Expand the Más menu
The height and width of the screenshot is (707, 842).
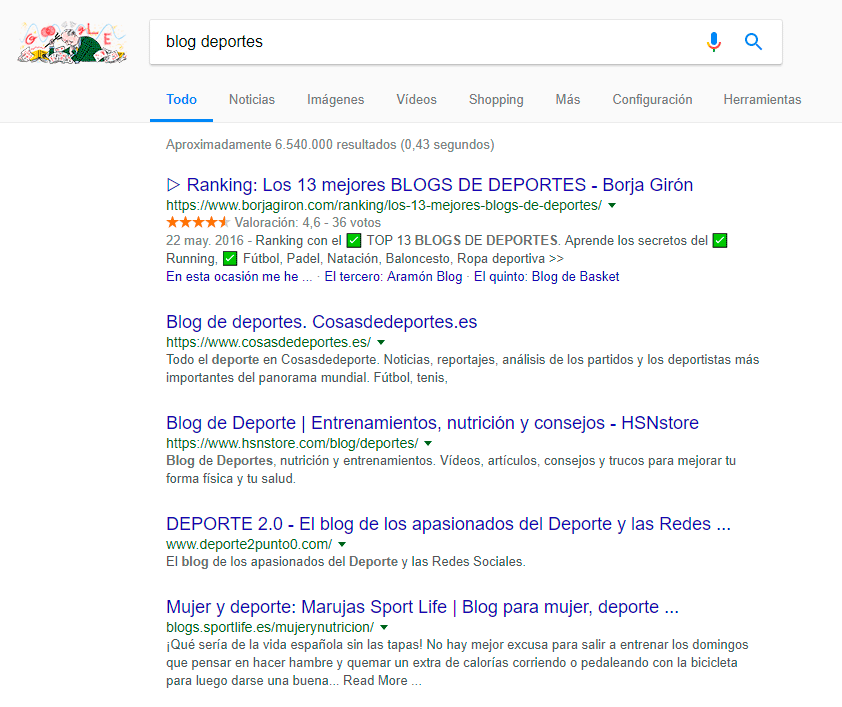click(x=568, y=100)
